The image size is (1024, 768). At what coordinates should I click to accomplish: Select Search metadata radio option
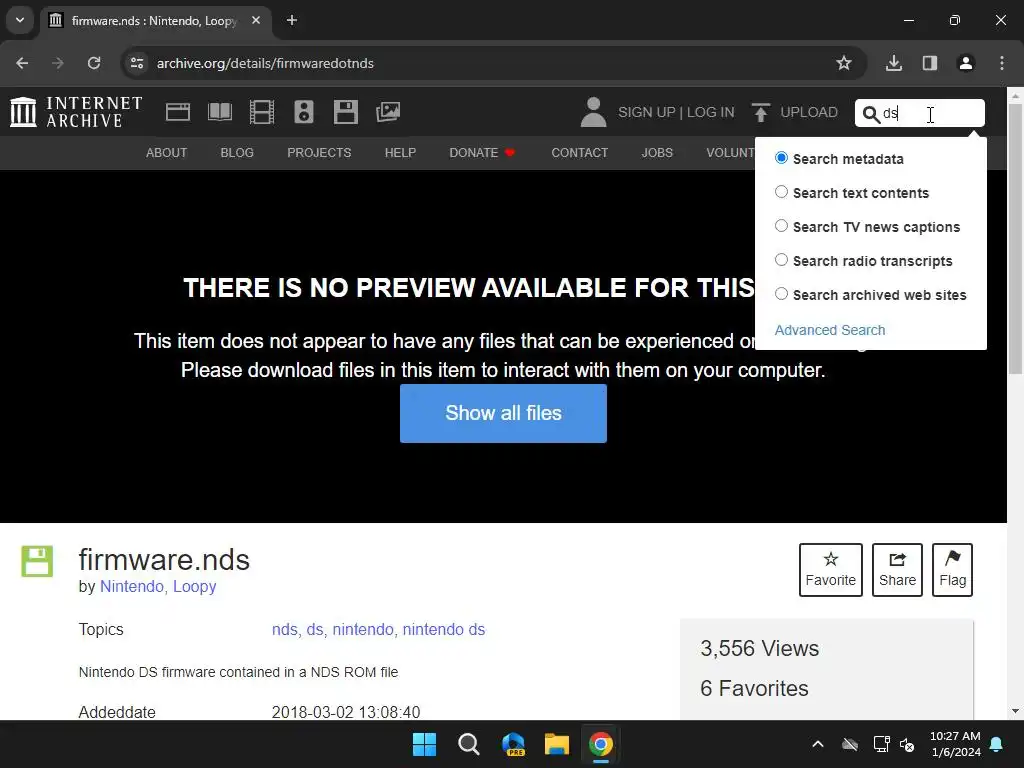pyautogui.click(x=781, y=158)
